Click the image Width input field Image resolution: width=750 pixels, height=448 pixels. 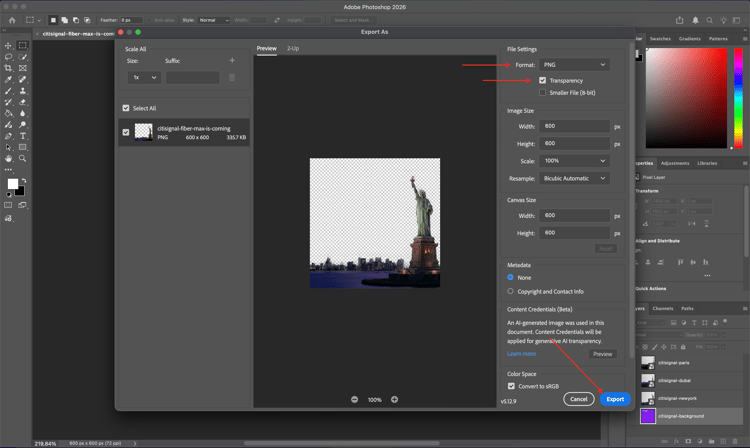tap(574, 127)
